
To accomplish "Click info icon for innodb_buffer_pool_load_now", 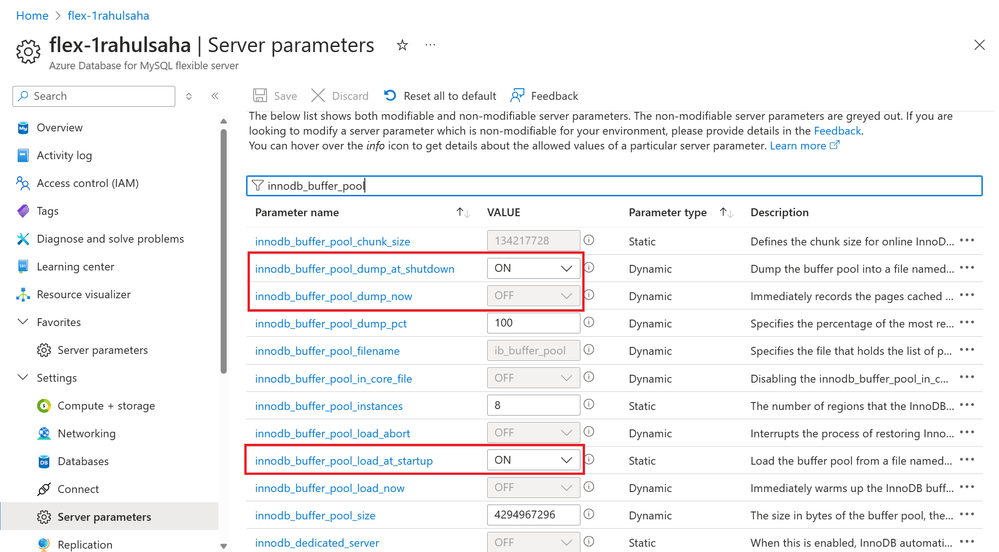I will pyautogui.click(x=589, y=487).
